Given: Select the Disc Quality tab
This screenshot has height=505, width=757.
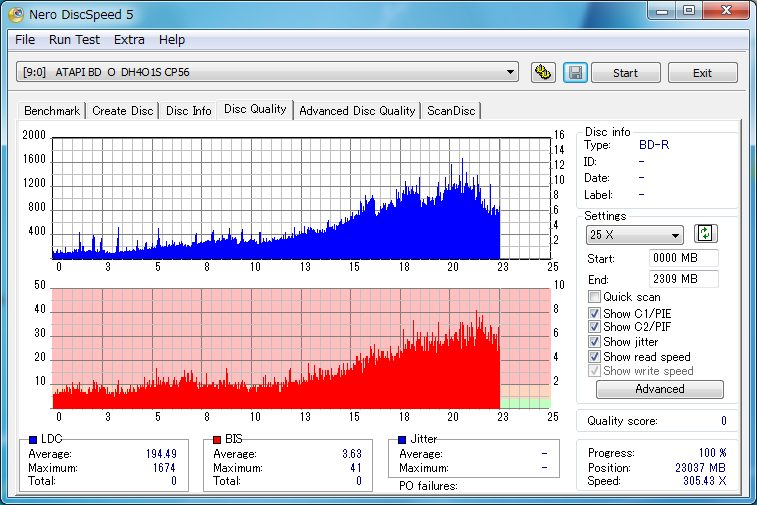Looking at the screenshot, I should click(255, 110).
